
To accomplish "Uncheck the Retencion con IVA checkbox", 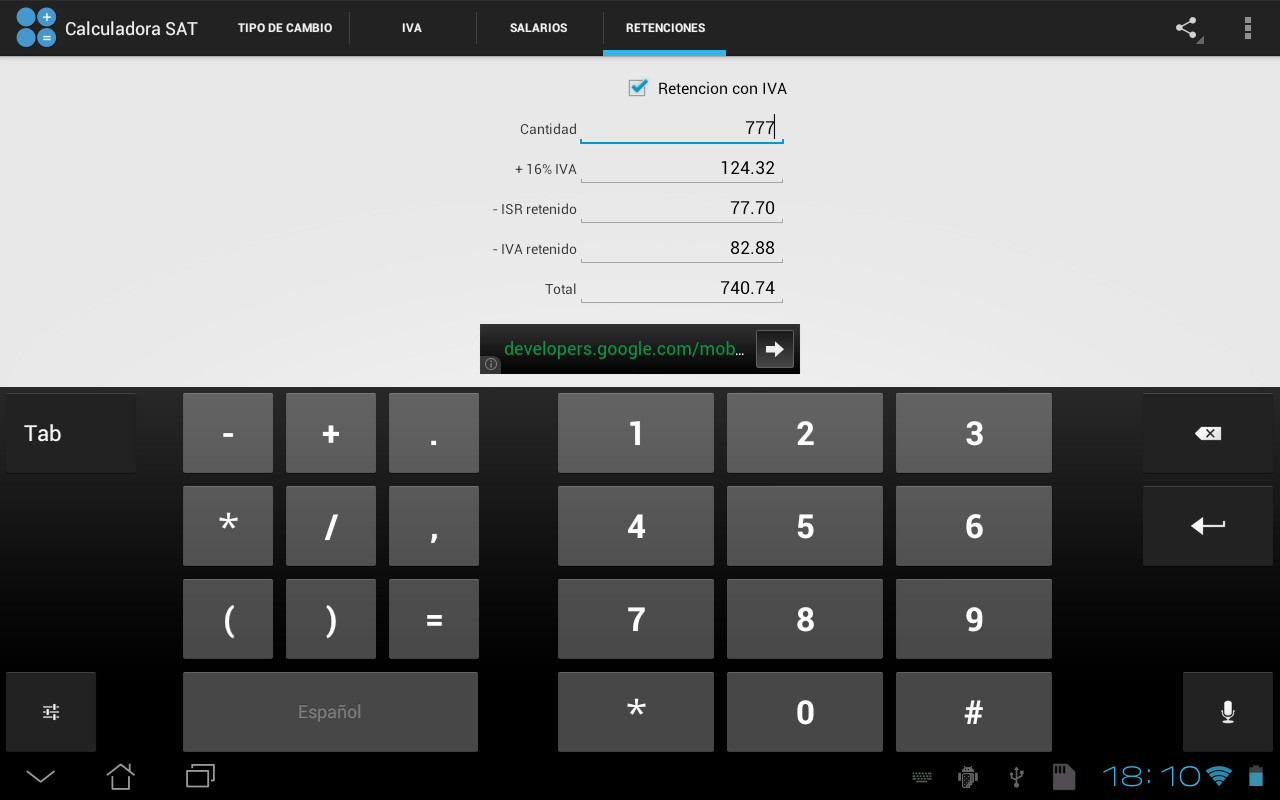I will coord(638,88).
